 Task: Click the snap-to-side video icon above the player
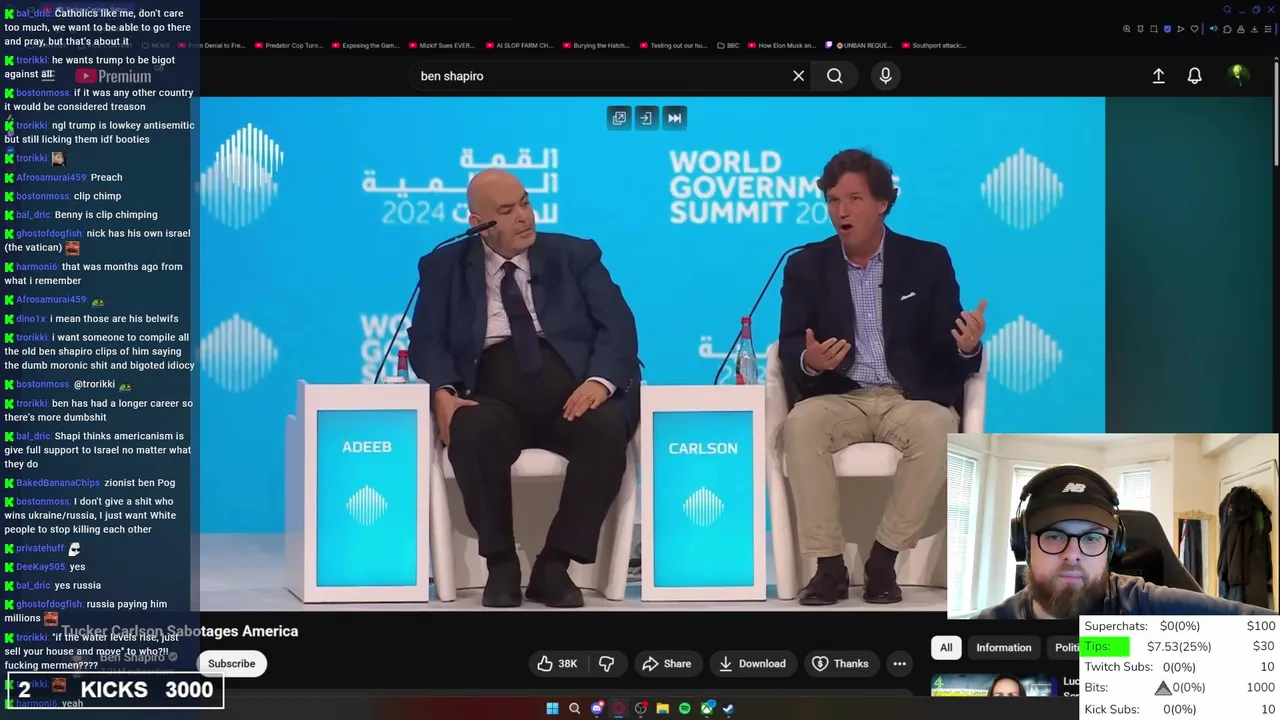[x=646, y=118]
